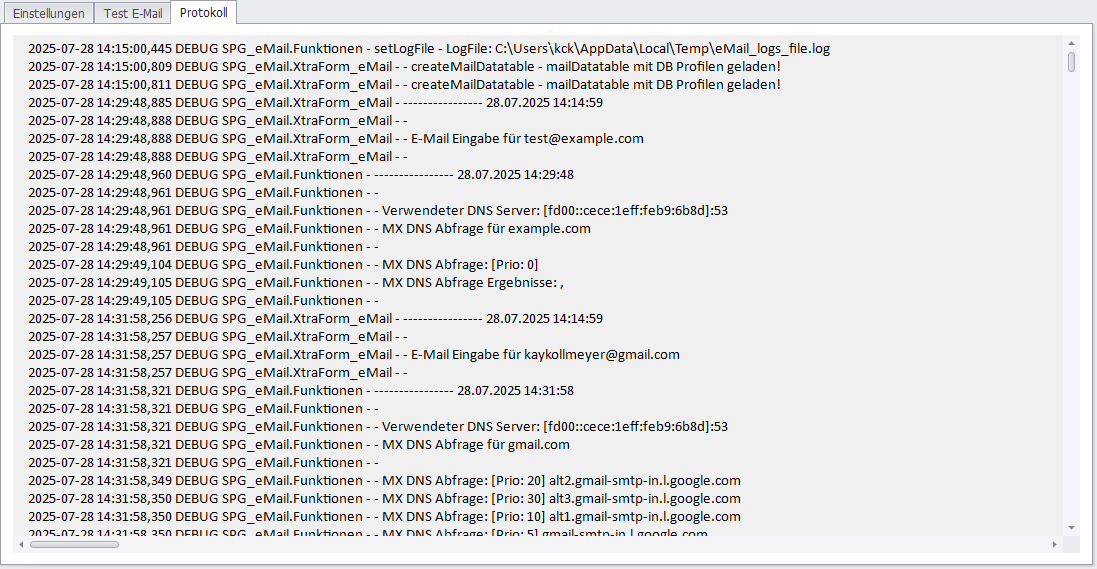The height and width of the screenshot is (569, 1097).
Task: Click the E-Mail Eingabe test@example.com line
Action: coord(335,138)
